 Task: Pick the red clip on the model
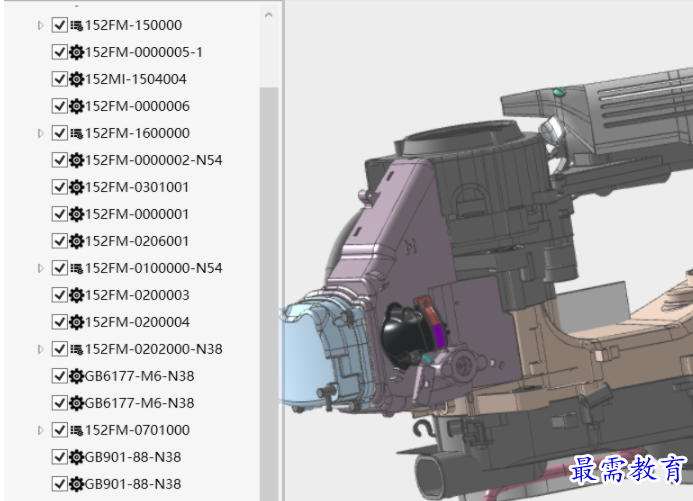coord(427,310)
